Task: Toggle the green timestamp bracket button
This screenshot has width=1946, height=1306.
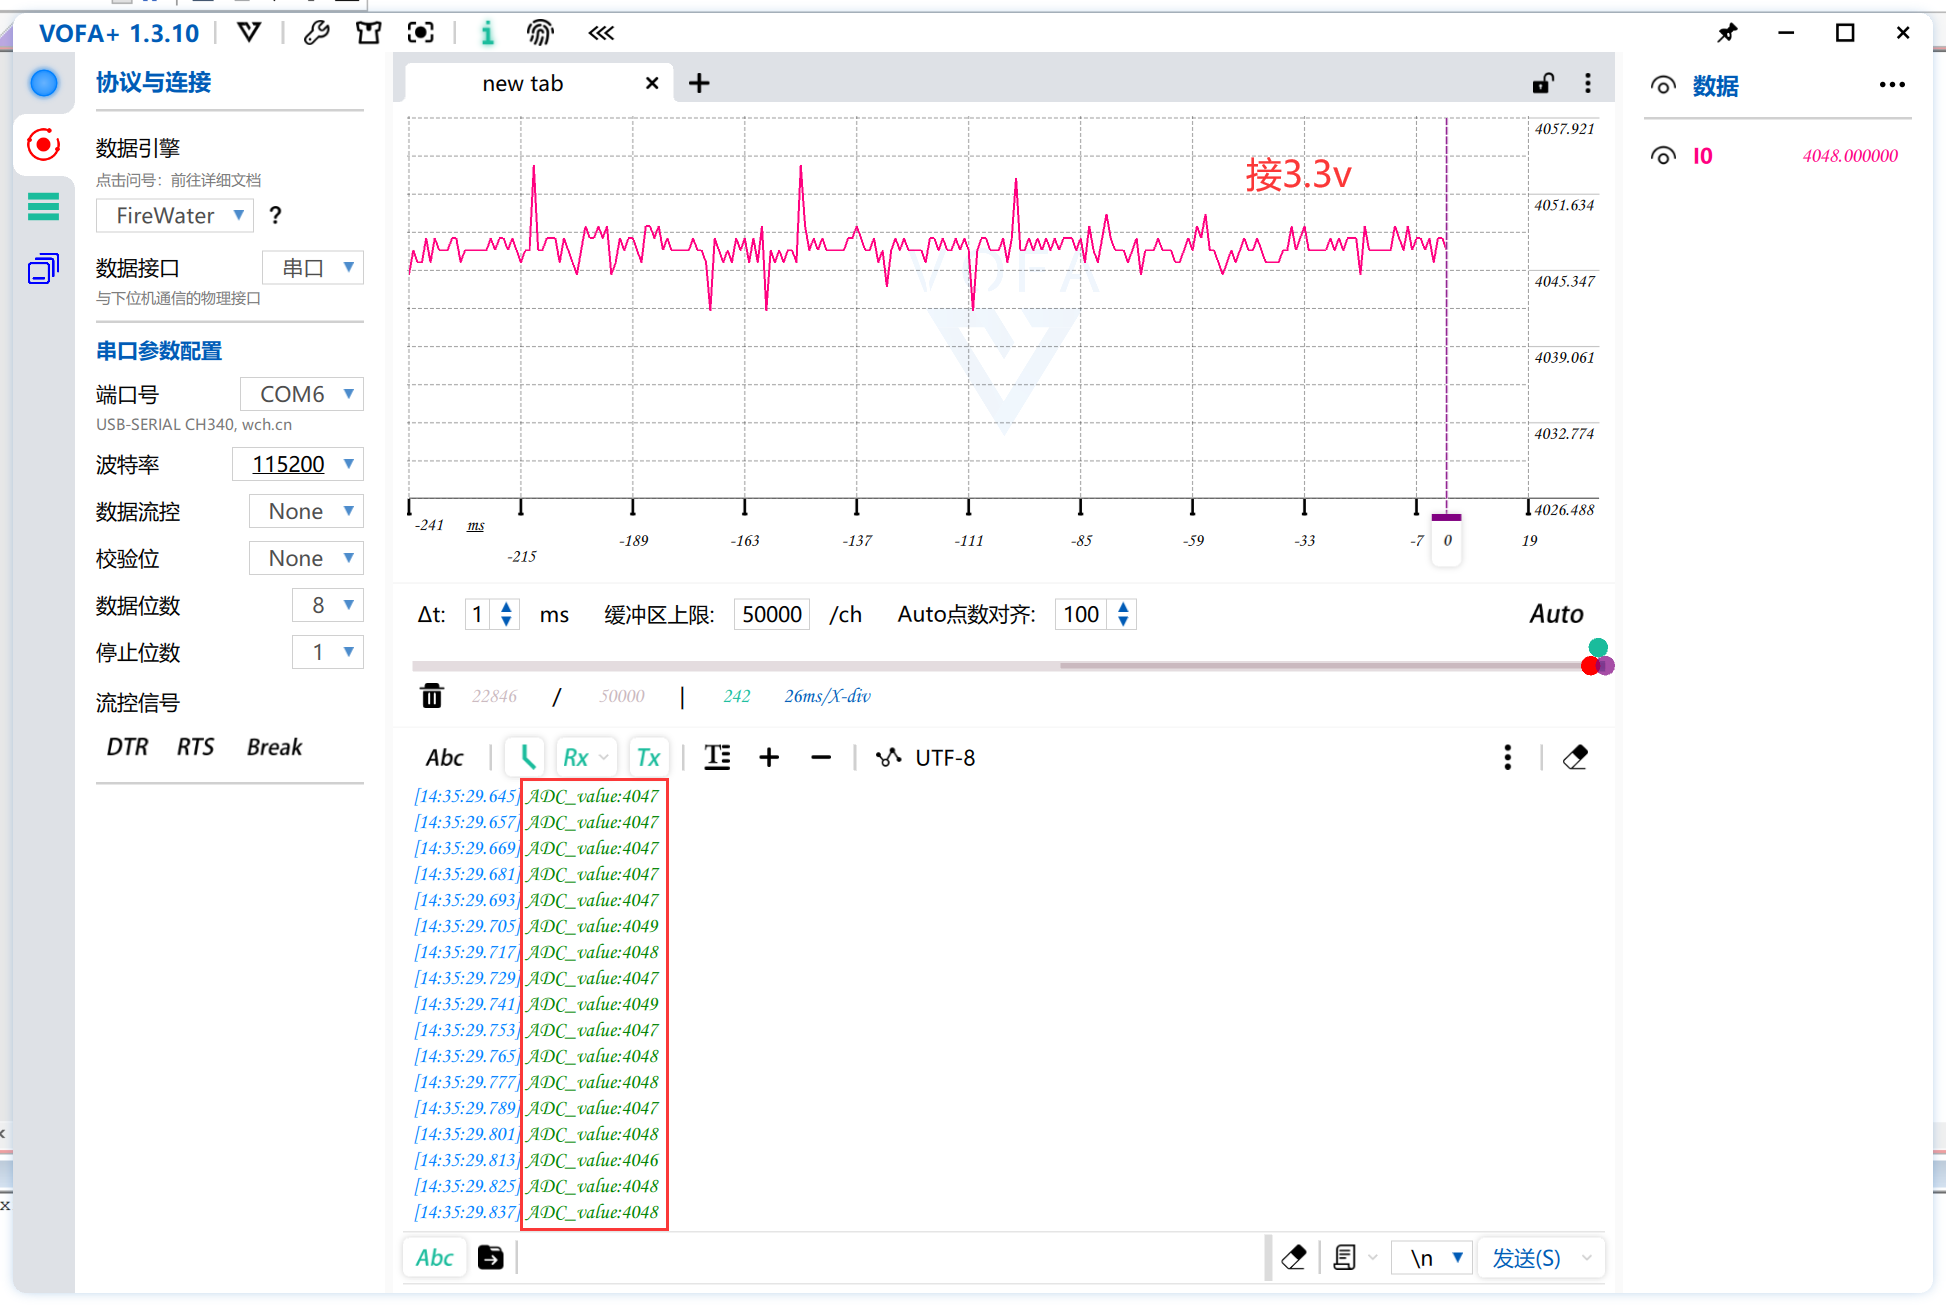Action: click(525, 757)
